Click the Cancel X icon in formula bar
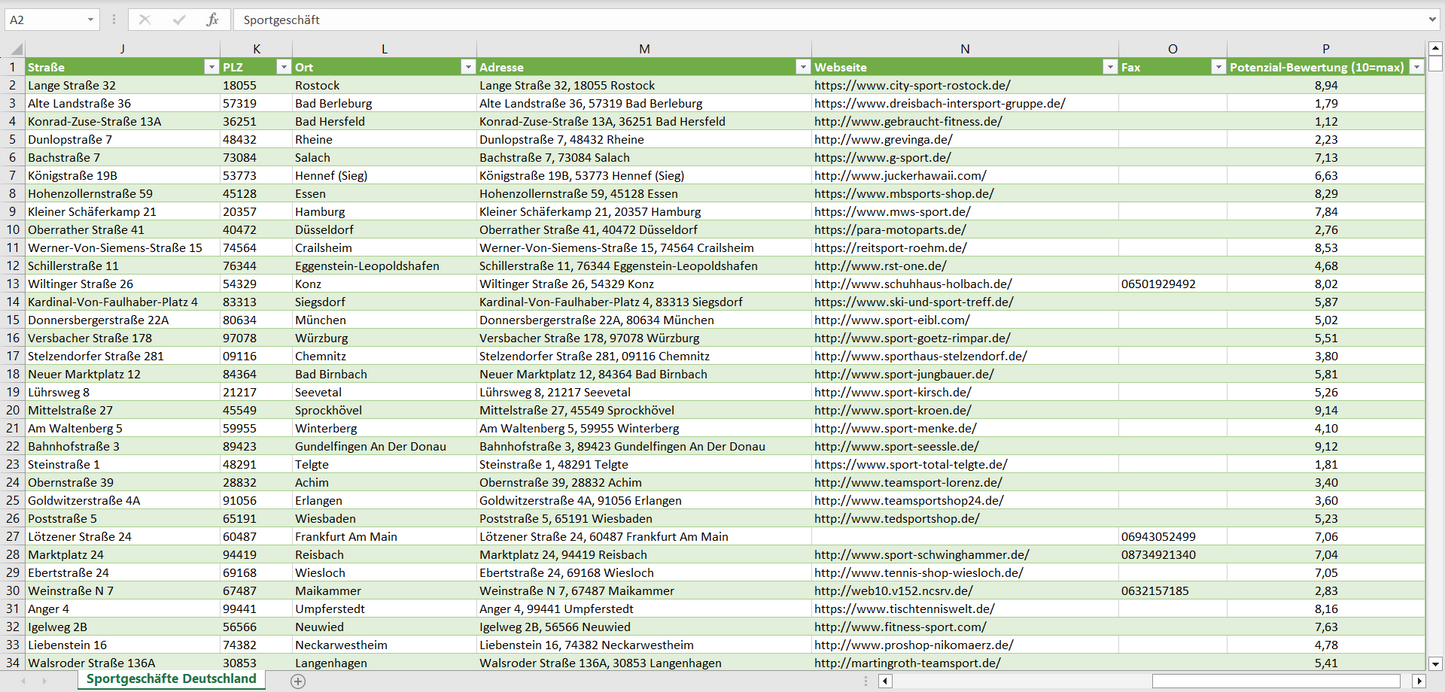The width and height of the screenshot is (1445, 692). click(145, 20)
